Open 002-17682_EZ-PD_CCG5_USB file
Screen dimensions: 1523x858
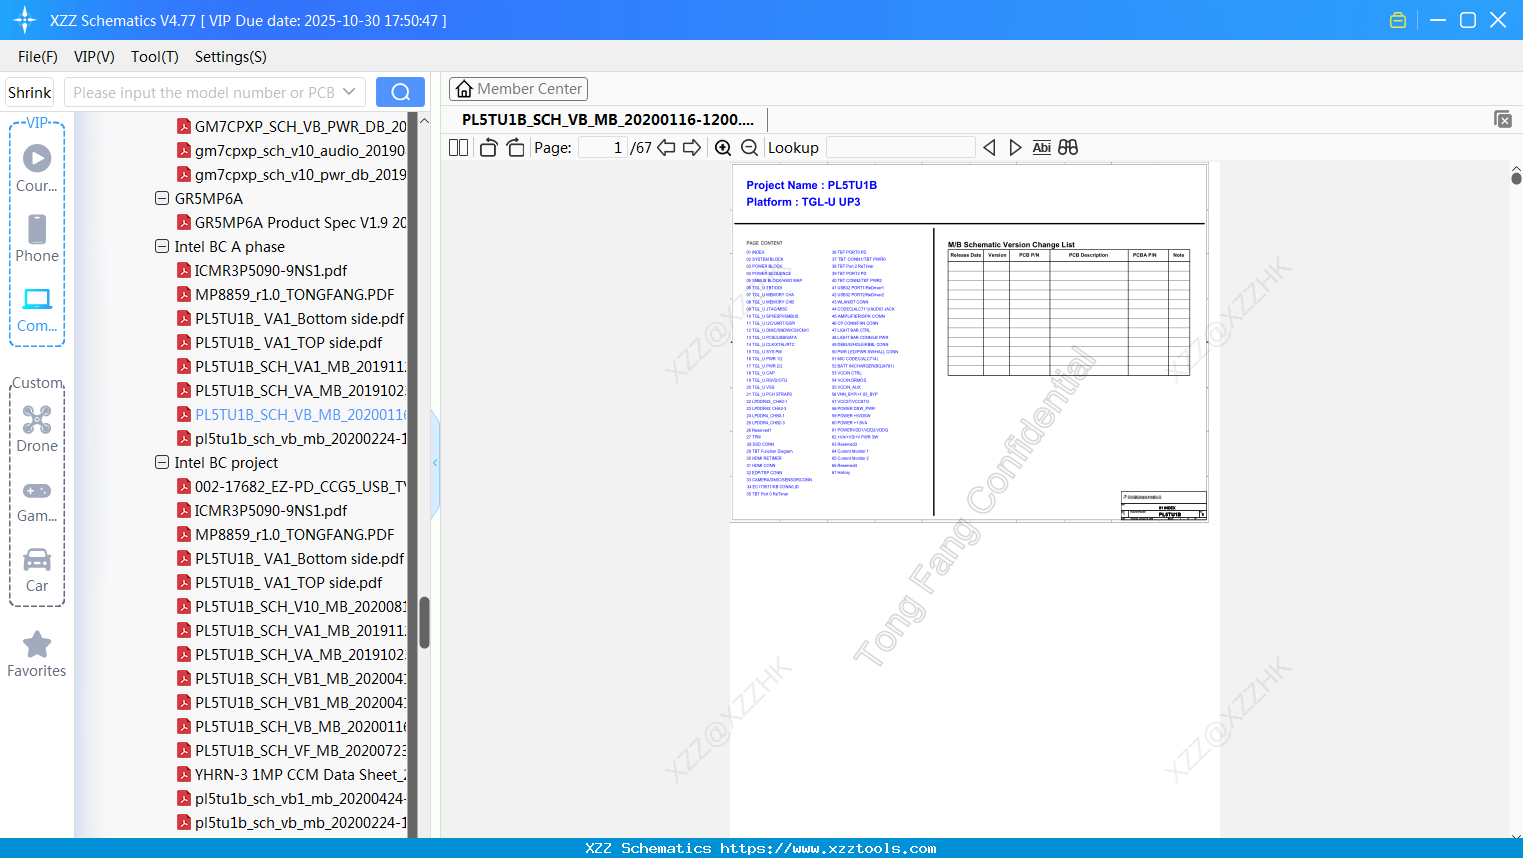point(292,486)
